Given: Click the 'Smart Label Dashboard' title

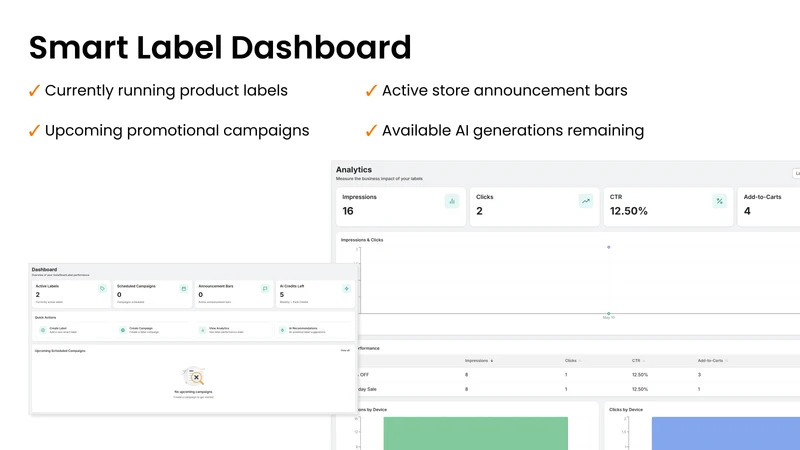Looking at the screenshot, I should pyautogui.click(x=220, y=47).
